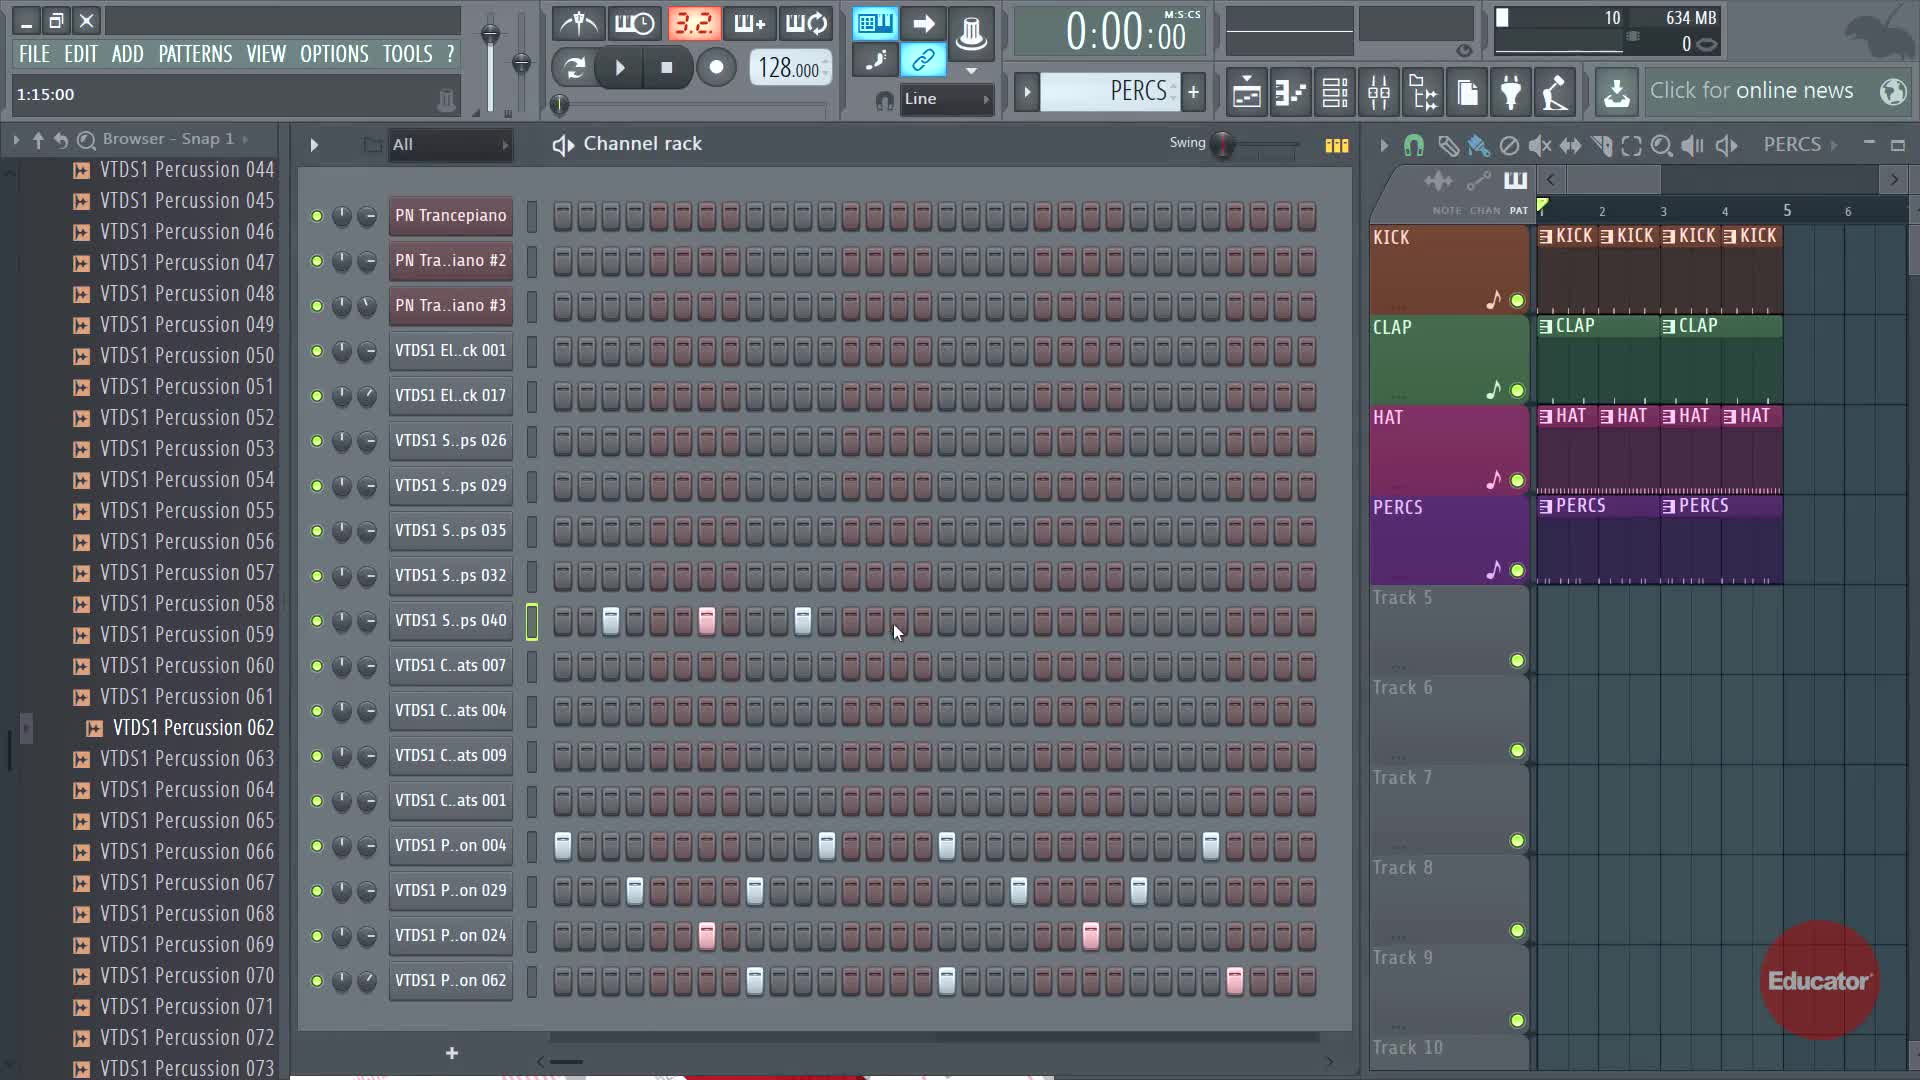Enable metronome in transport toolbar
The image size is (1920, 1080).
[579, 23]
